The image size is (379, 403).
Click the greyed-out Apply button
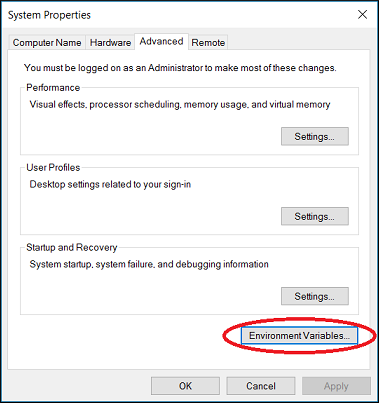[336, 386]
